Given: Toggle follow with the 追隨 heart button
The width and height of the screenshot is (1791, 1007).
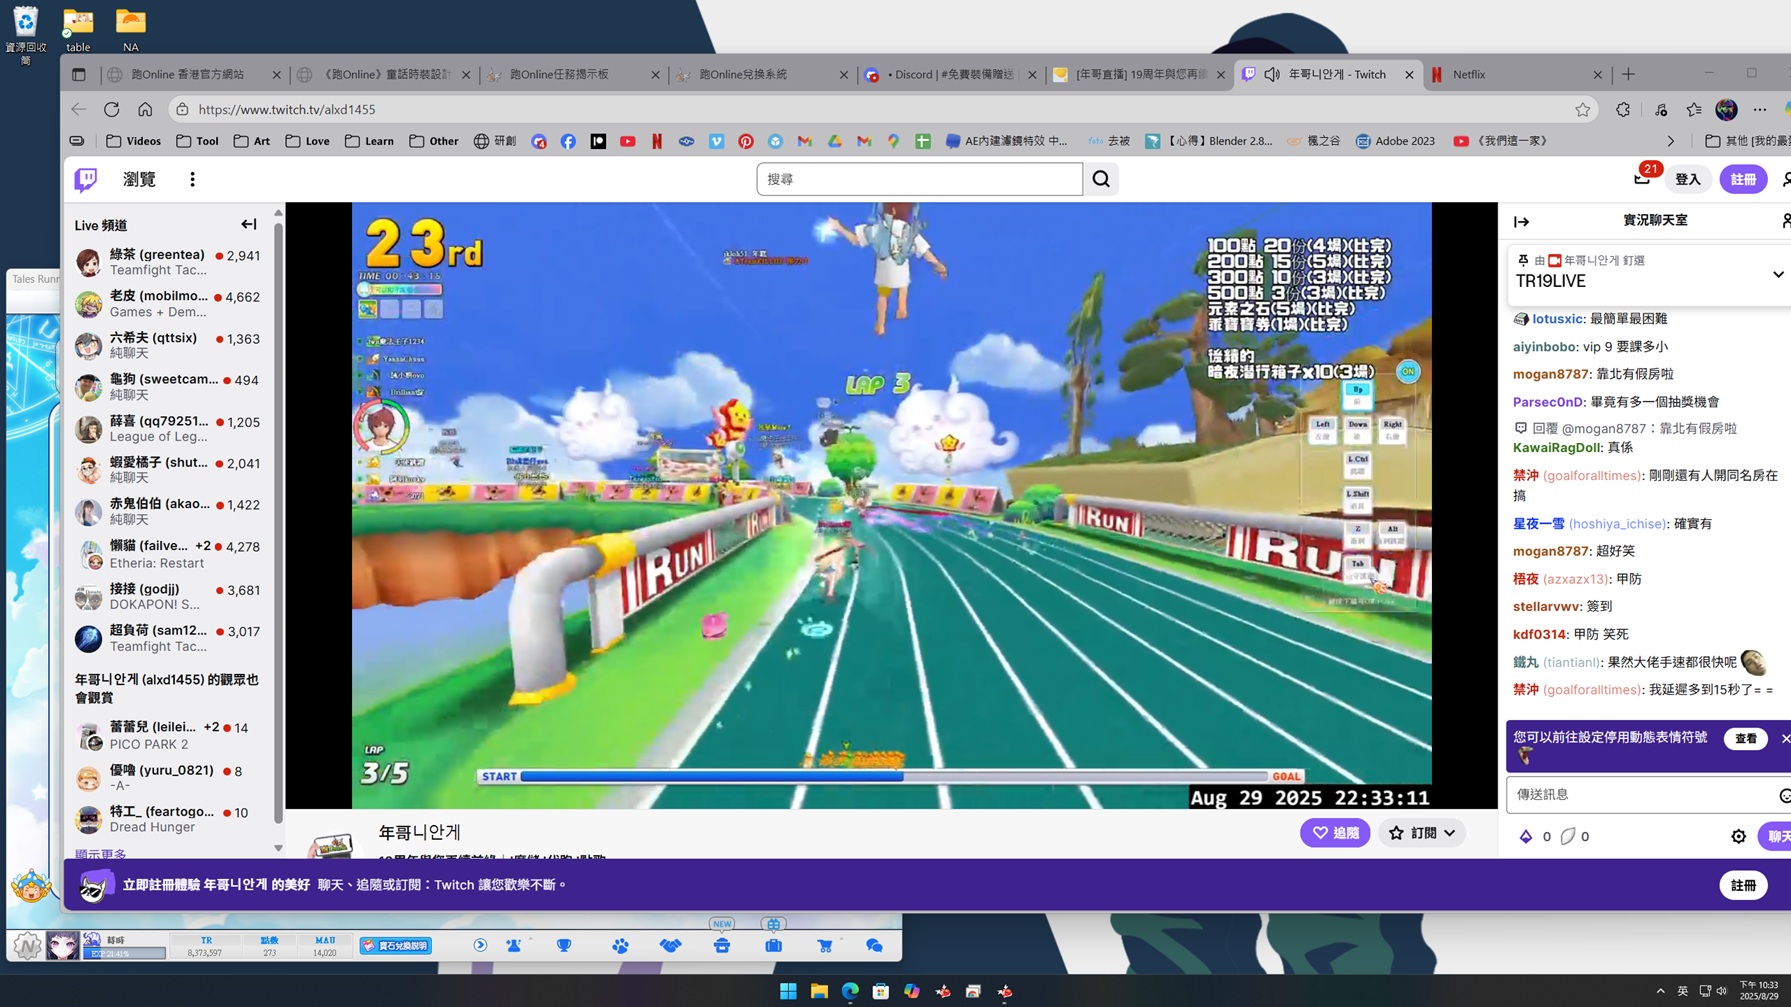Looking at the screenshot, I should 1334,833.
